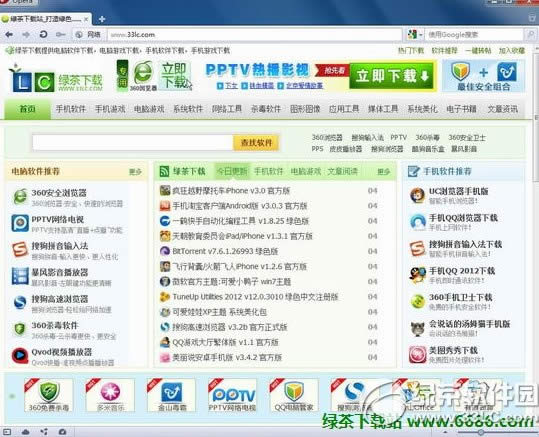The image size is (539, 437).
Task: Go forward with the forward arrow
Action: coord(26,34)
